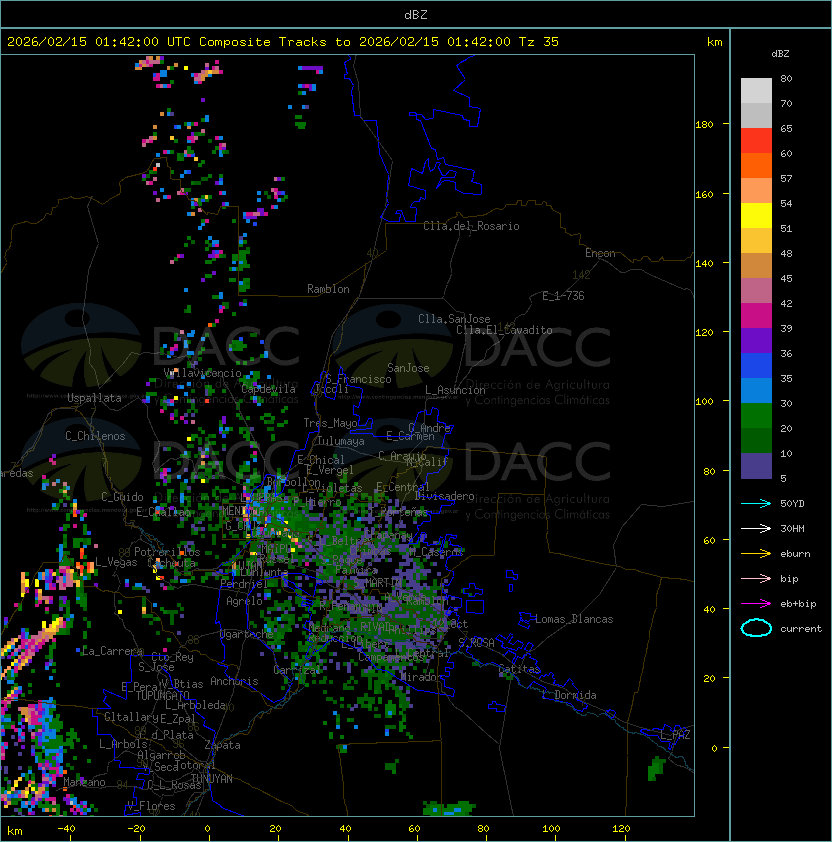Select the green 20-30 dBZ swatch
Screen dimensions: 832x842
tap(756, 415)
